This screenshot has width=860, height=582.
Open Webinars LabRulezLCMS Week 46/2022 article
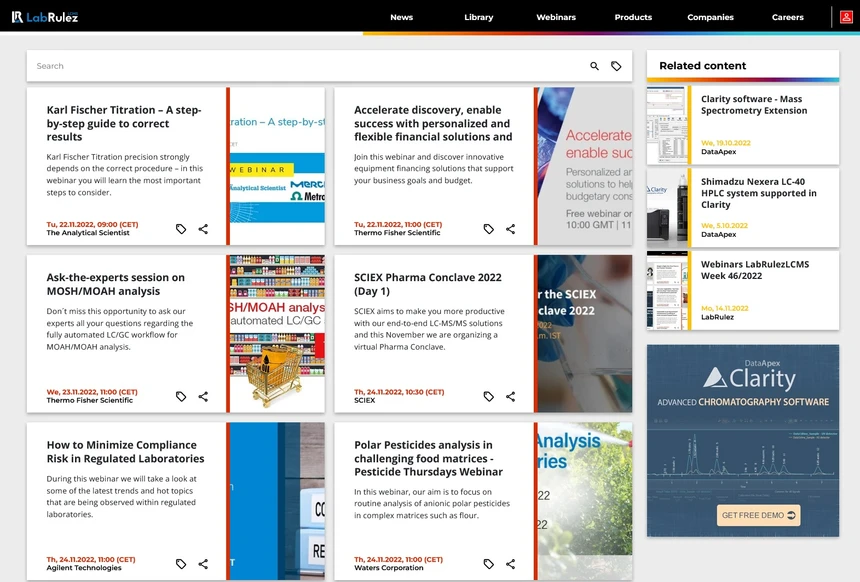[755, 270]
